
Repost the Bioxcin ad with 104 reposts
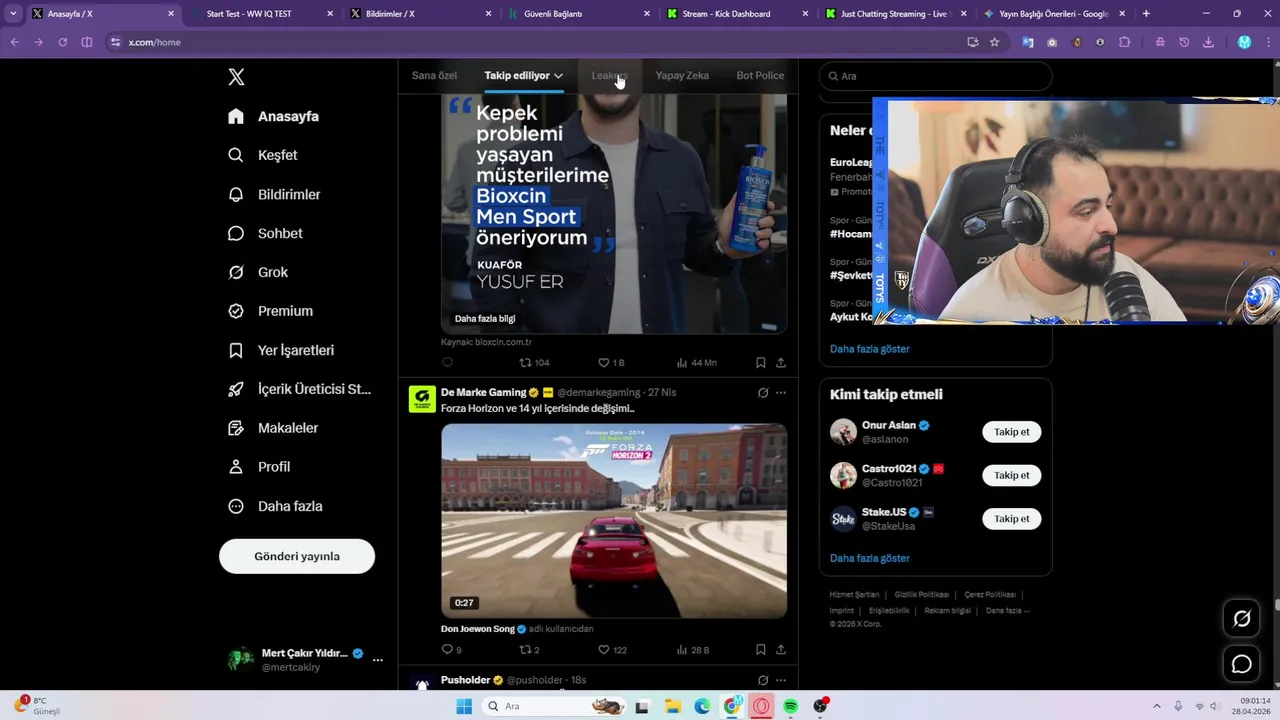pos(534,362)
